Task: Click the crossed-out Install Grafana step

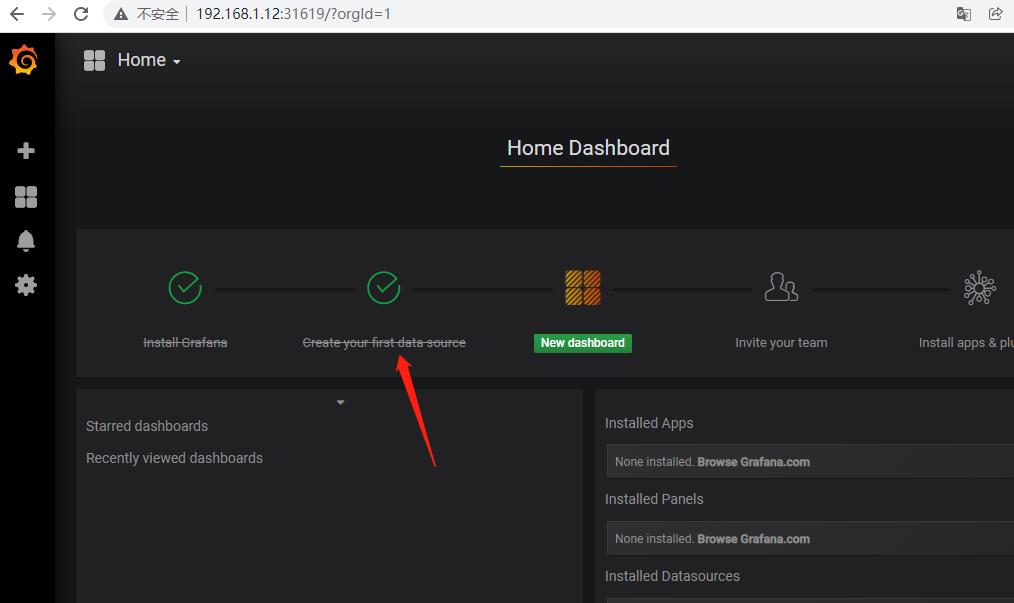Action: [185, 343]
